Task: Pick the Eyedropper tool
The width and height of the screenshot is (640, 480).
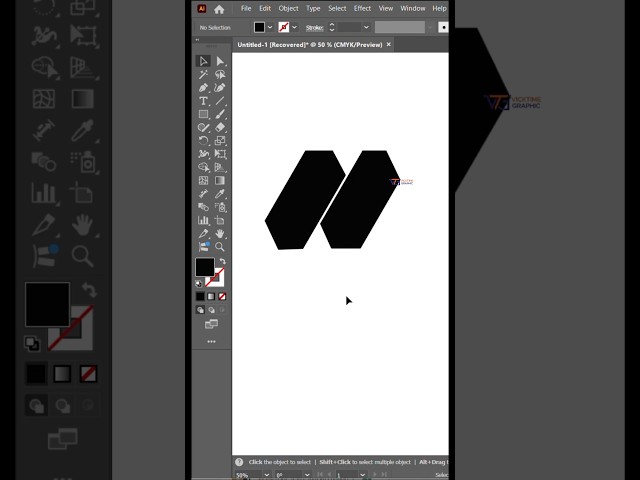Action: pos(220,193)
